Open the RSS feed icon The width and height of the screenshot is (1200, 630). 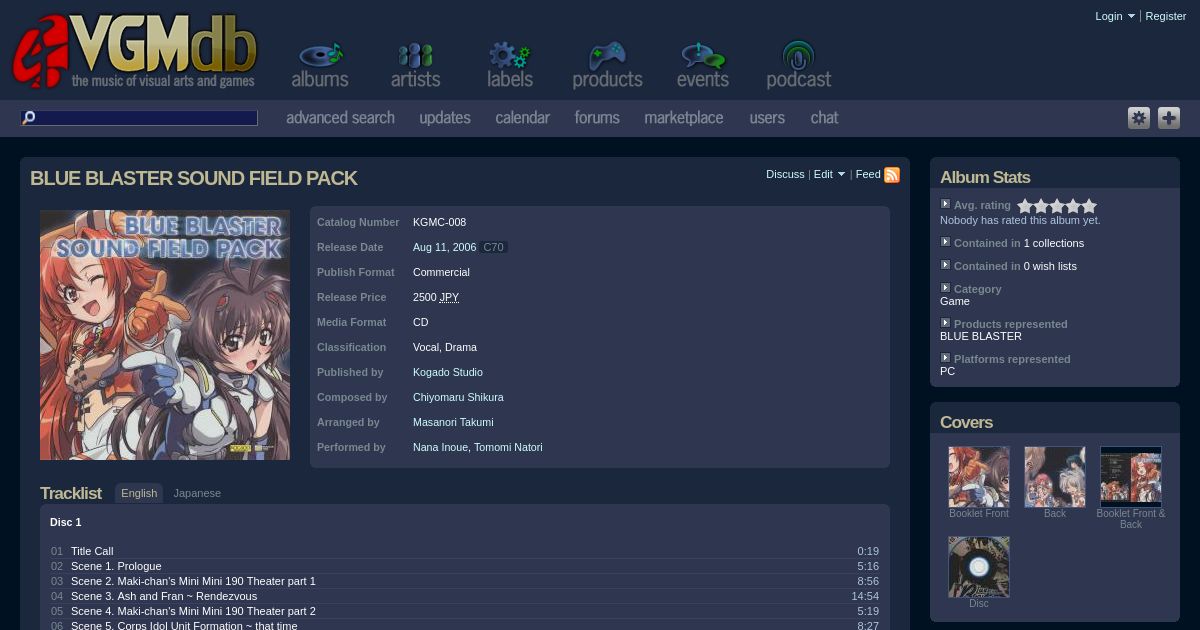pos(892,175)
